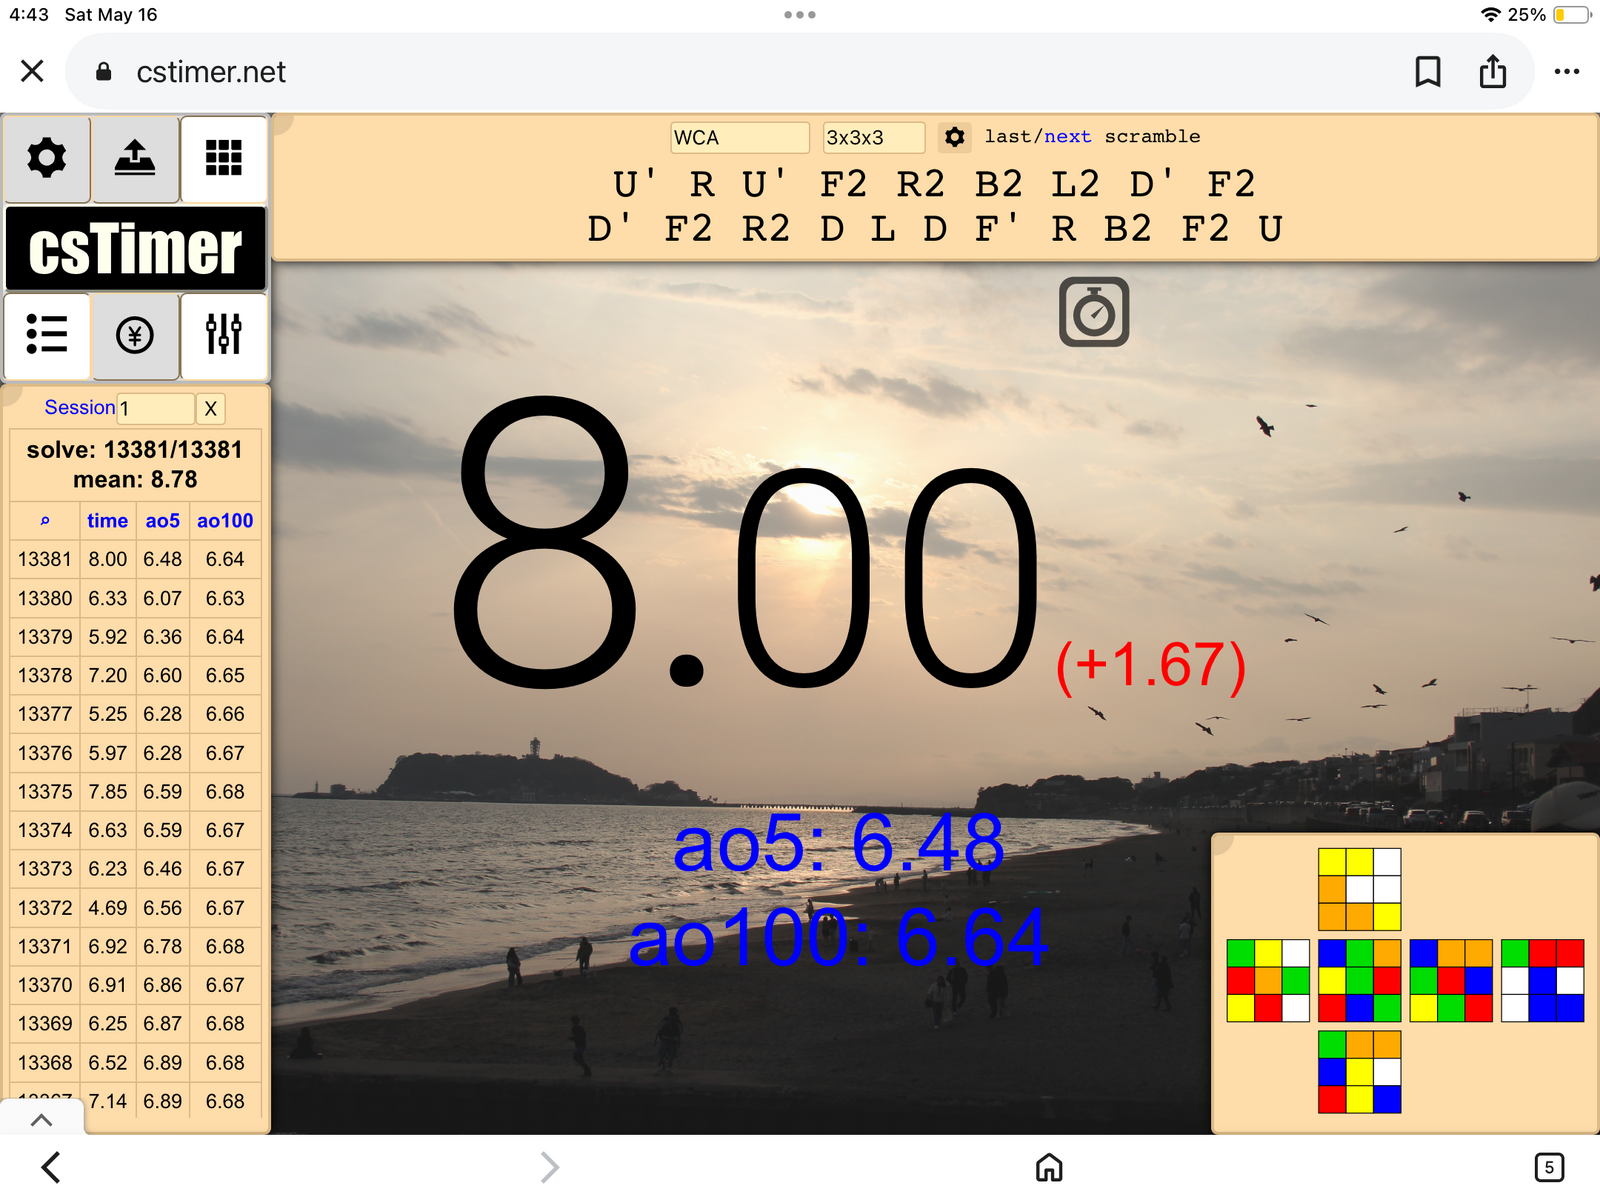
Task: Open the tab switcher showing 5
Action: click(x=1549, y=1167)
